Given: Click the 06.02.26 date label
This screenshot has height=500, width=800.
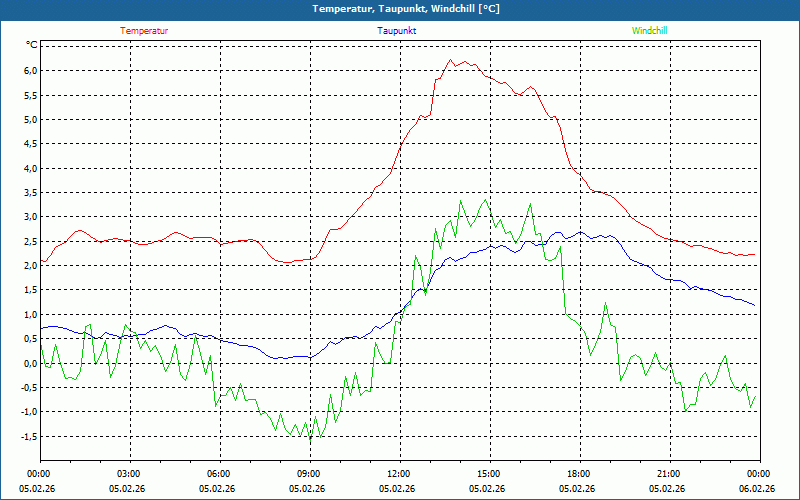Looking at the screenshot, I should tap(758, 489).
